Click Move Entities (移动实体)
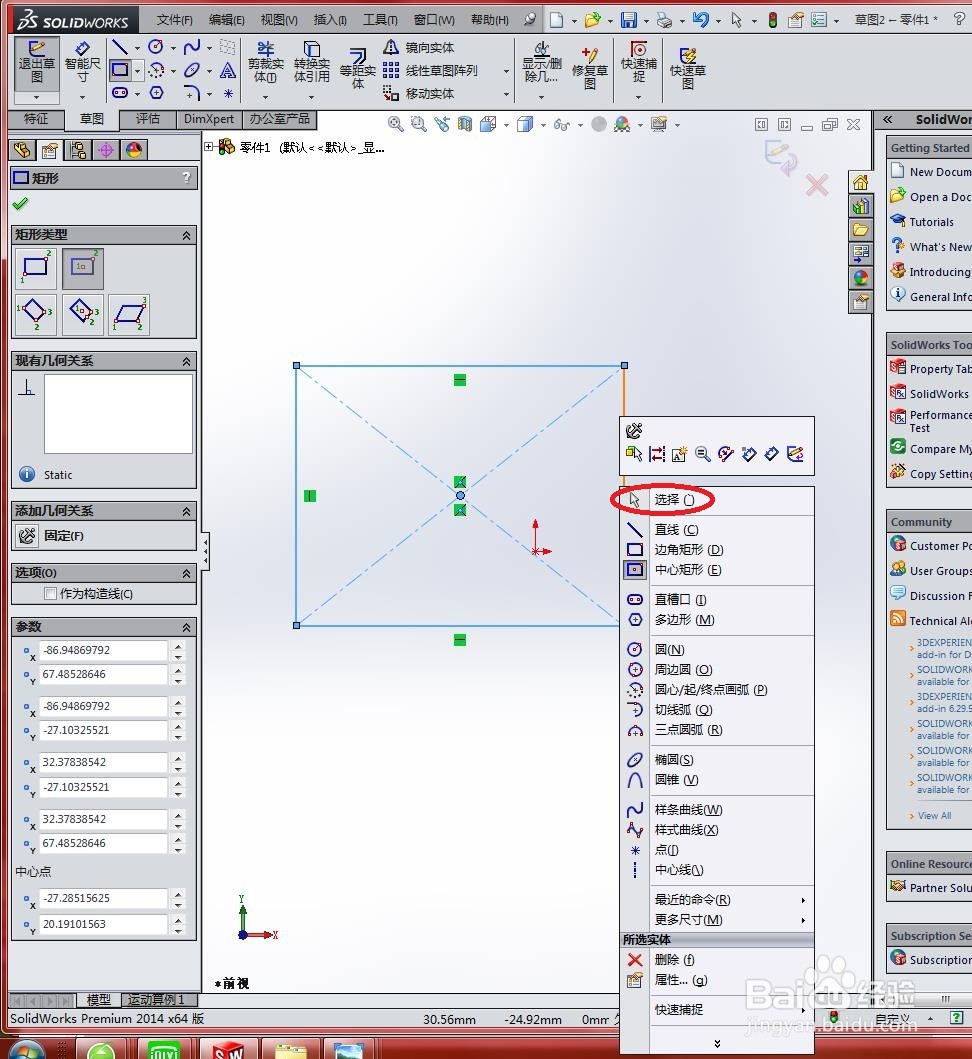The height and width of the screenshot is (1059, 972). click(x=419, y=93)
